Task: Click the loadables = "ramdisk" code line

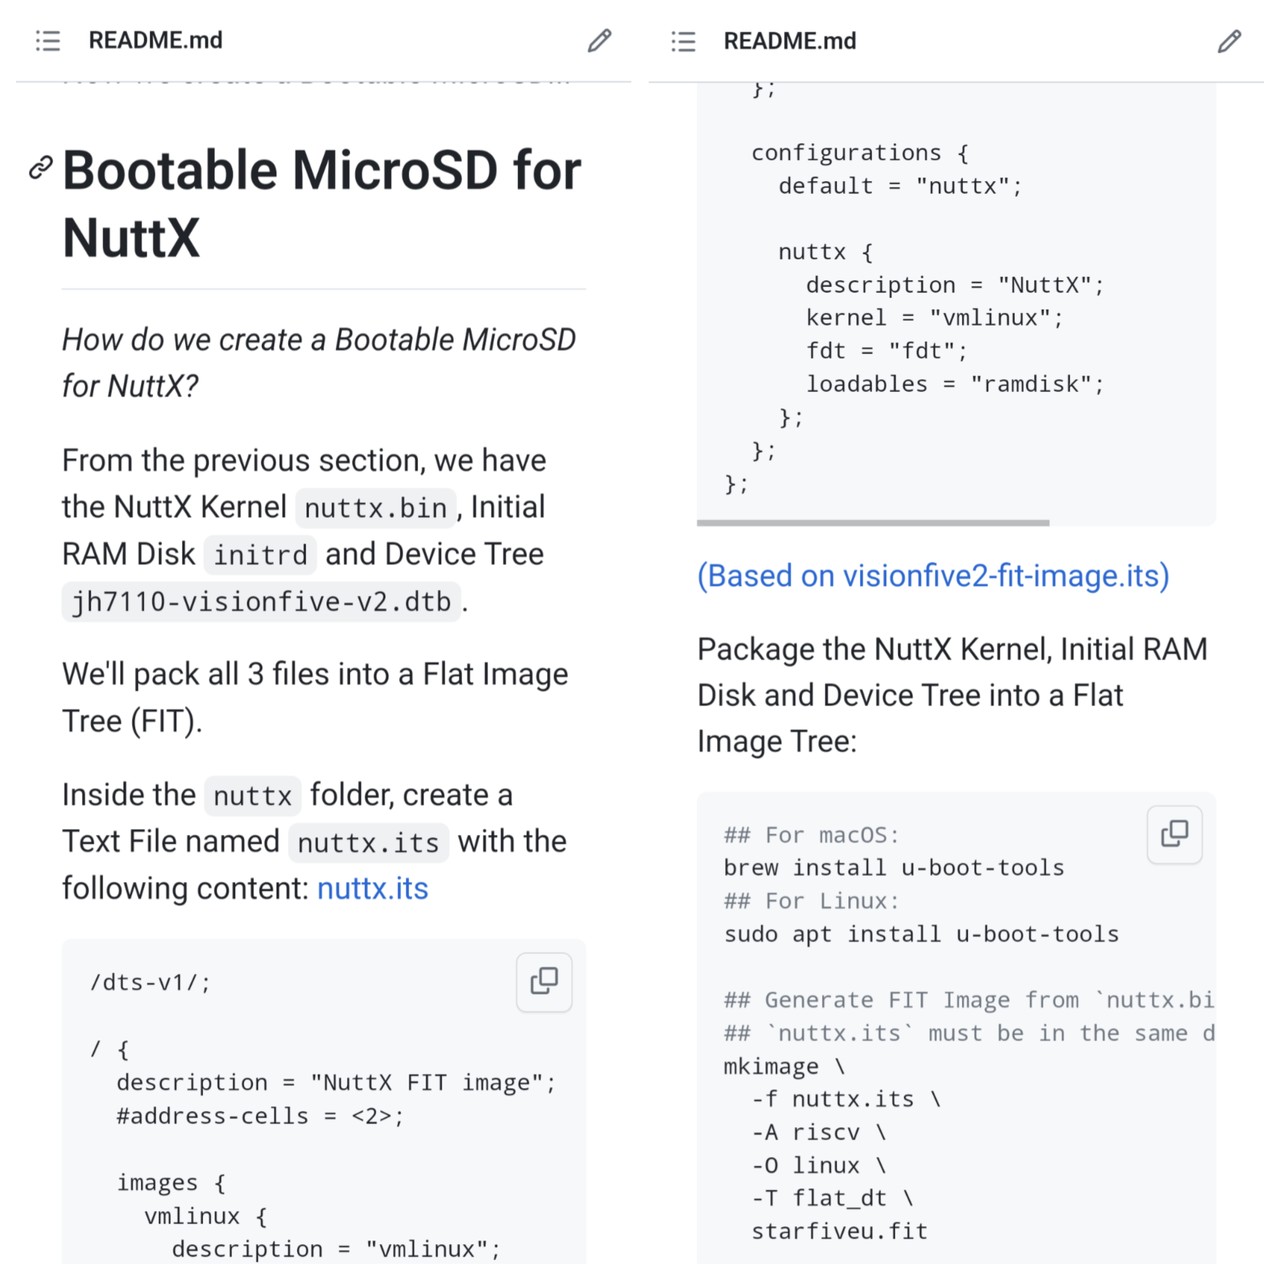Action: 954,384
